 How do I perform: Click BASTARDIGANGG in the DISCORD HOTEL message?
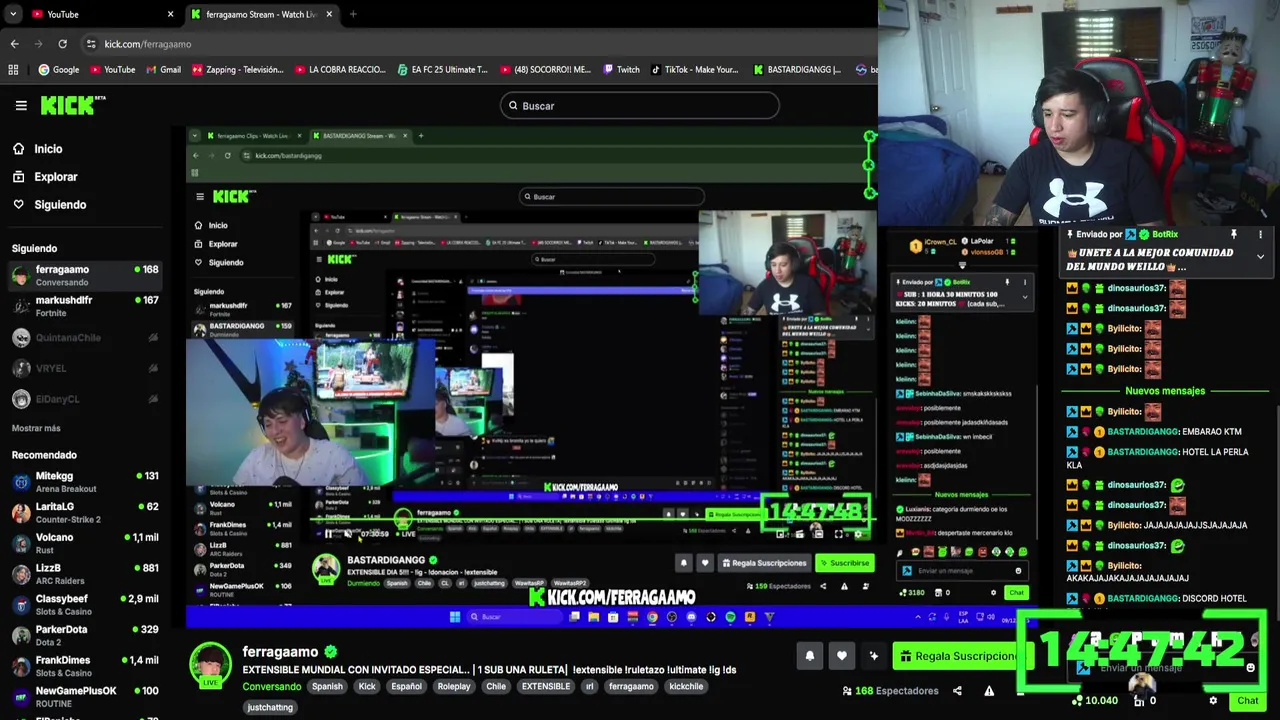pyautogui.click(x=1143, y=599)
